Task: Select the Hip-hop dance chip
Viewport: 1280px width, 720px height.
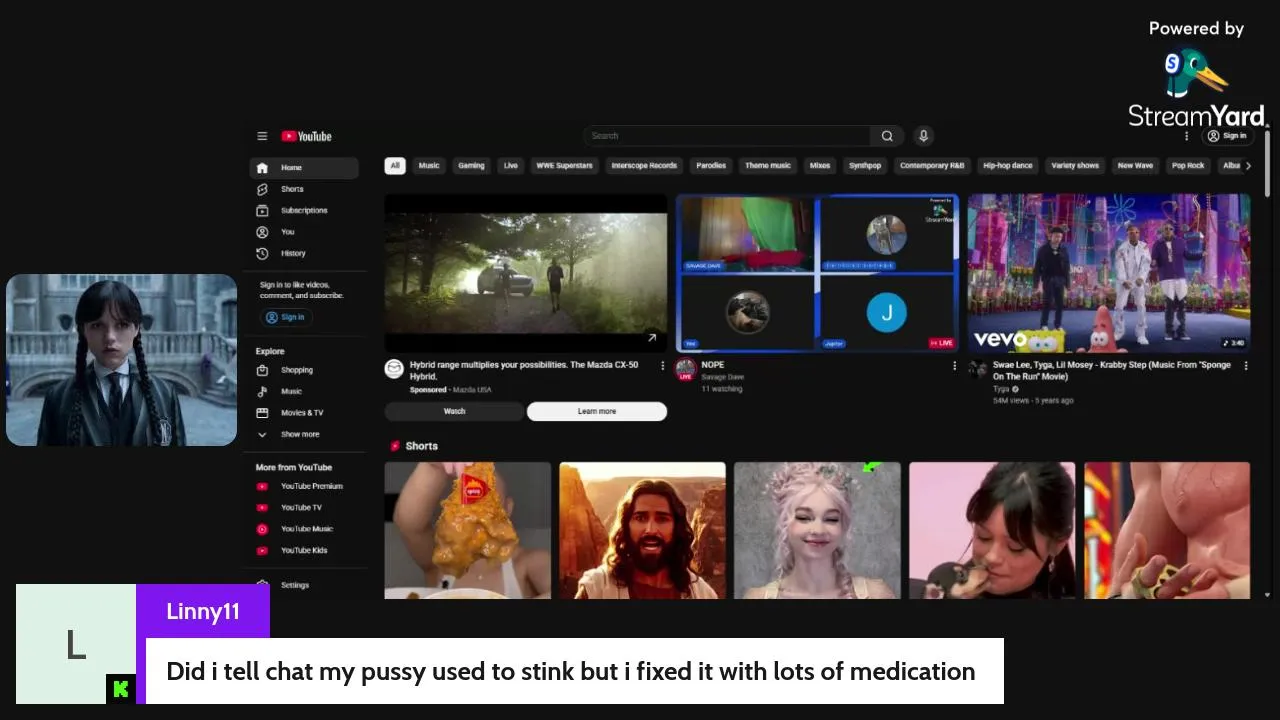Action: (1008, 166)
